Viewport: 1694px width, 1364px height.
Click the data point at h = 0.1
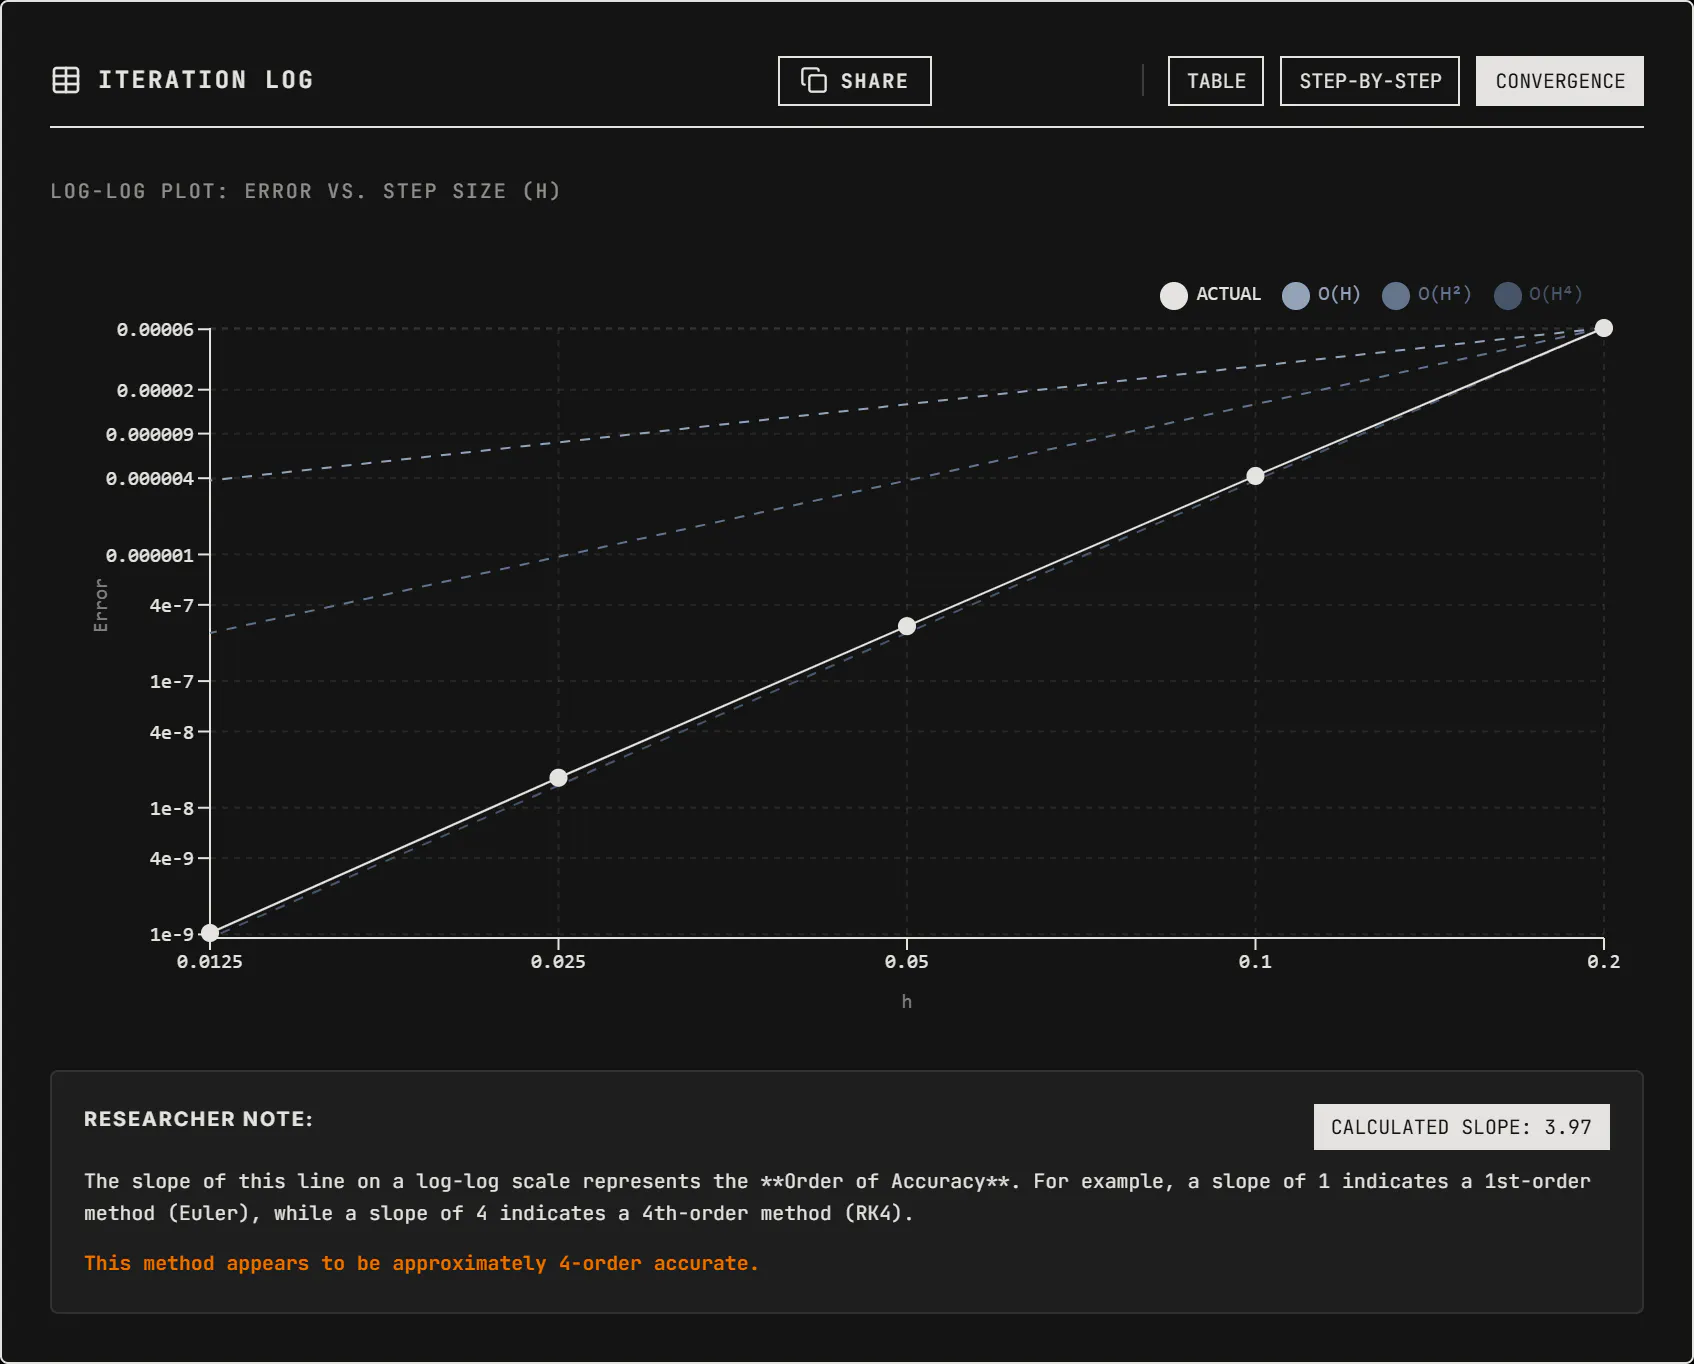[1255, 476]
